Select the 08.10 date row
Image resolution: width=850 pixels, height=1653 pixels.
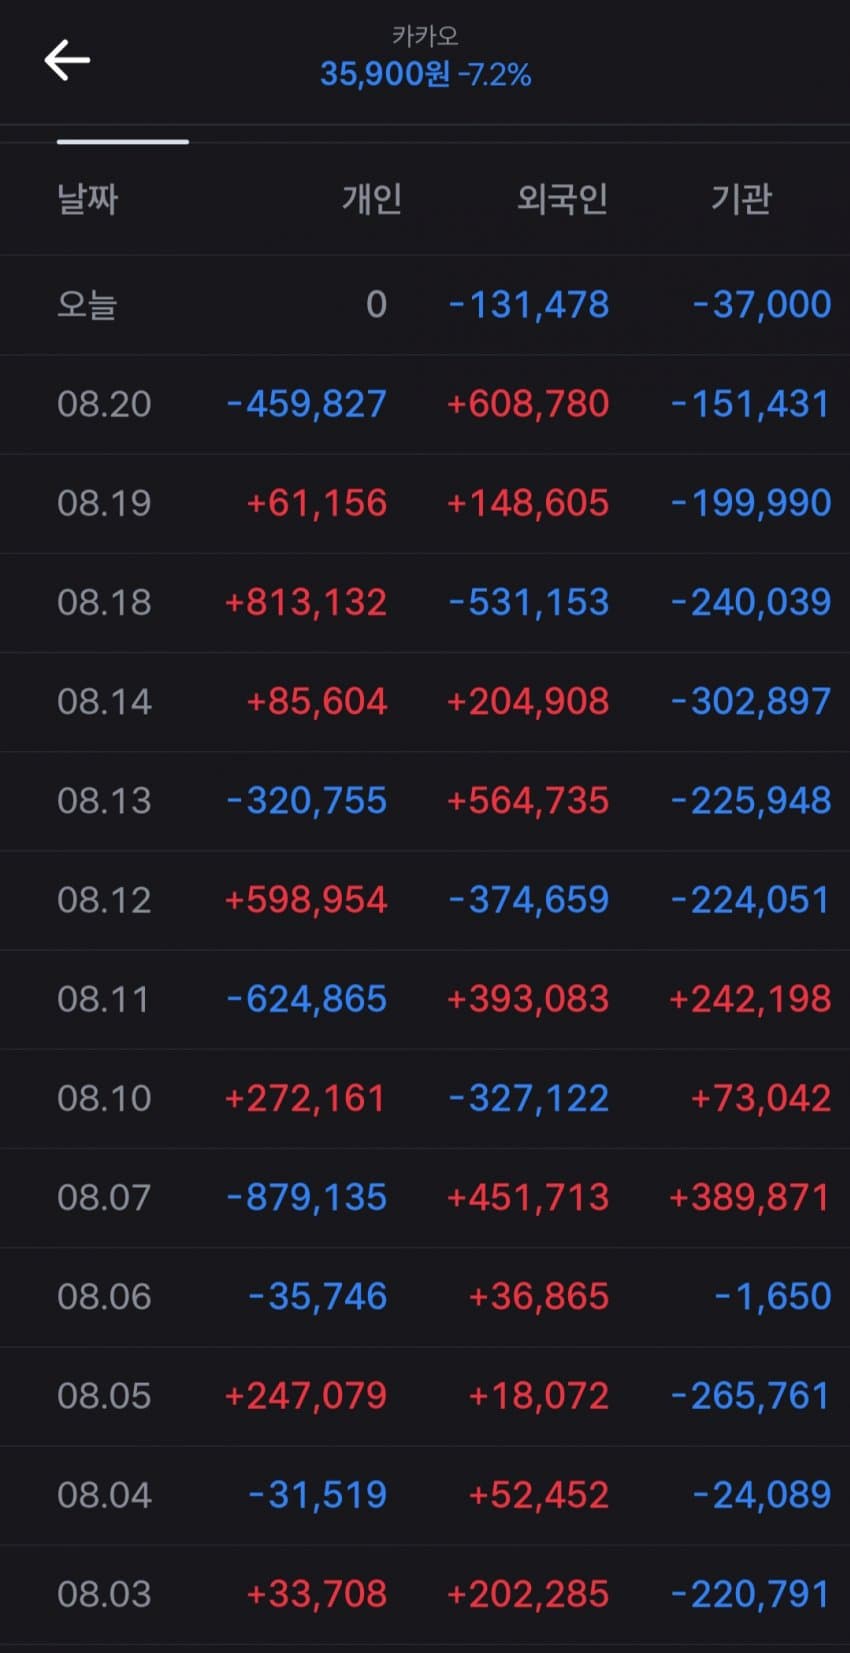point(425,1098)
